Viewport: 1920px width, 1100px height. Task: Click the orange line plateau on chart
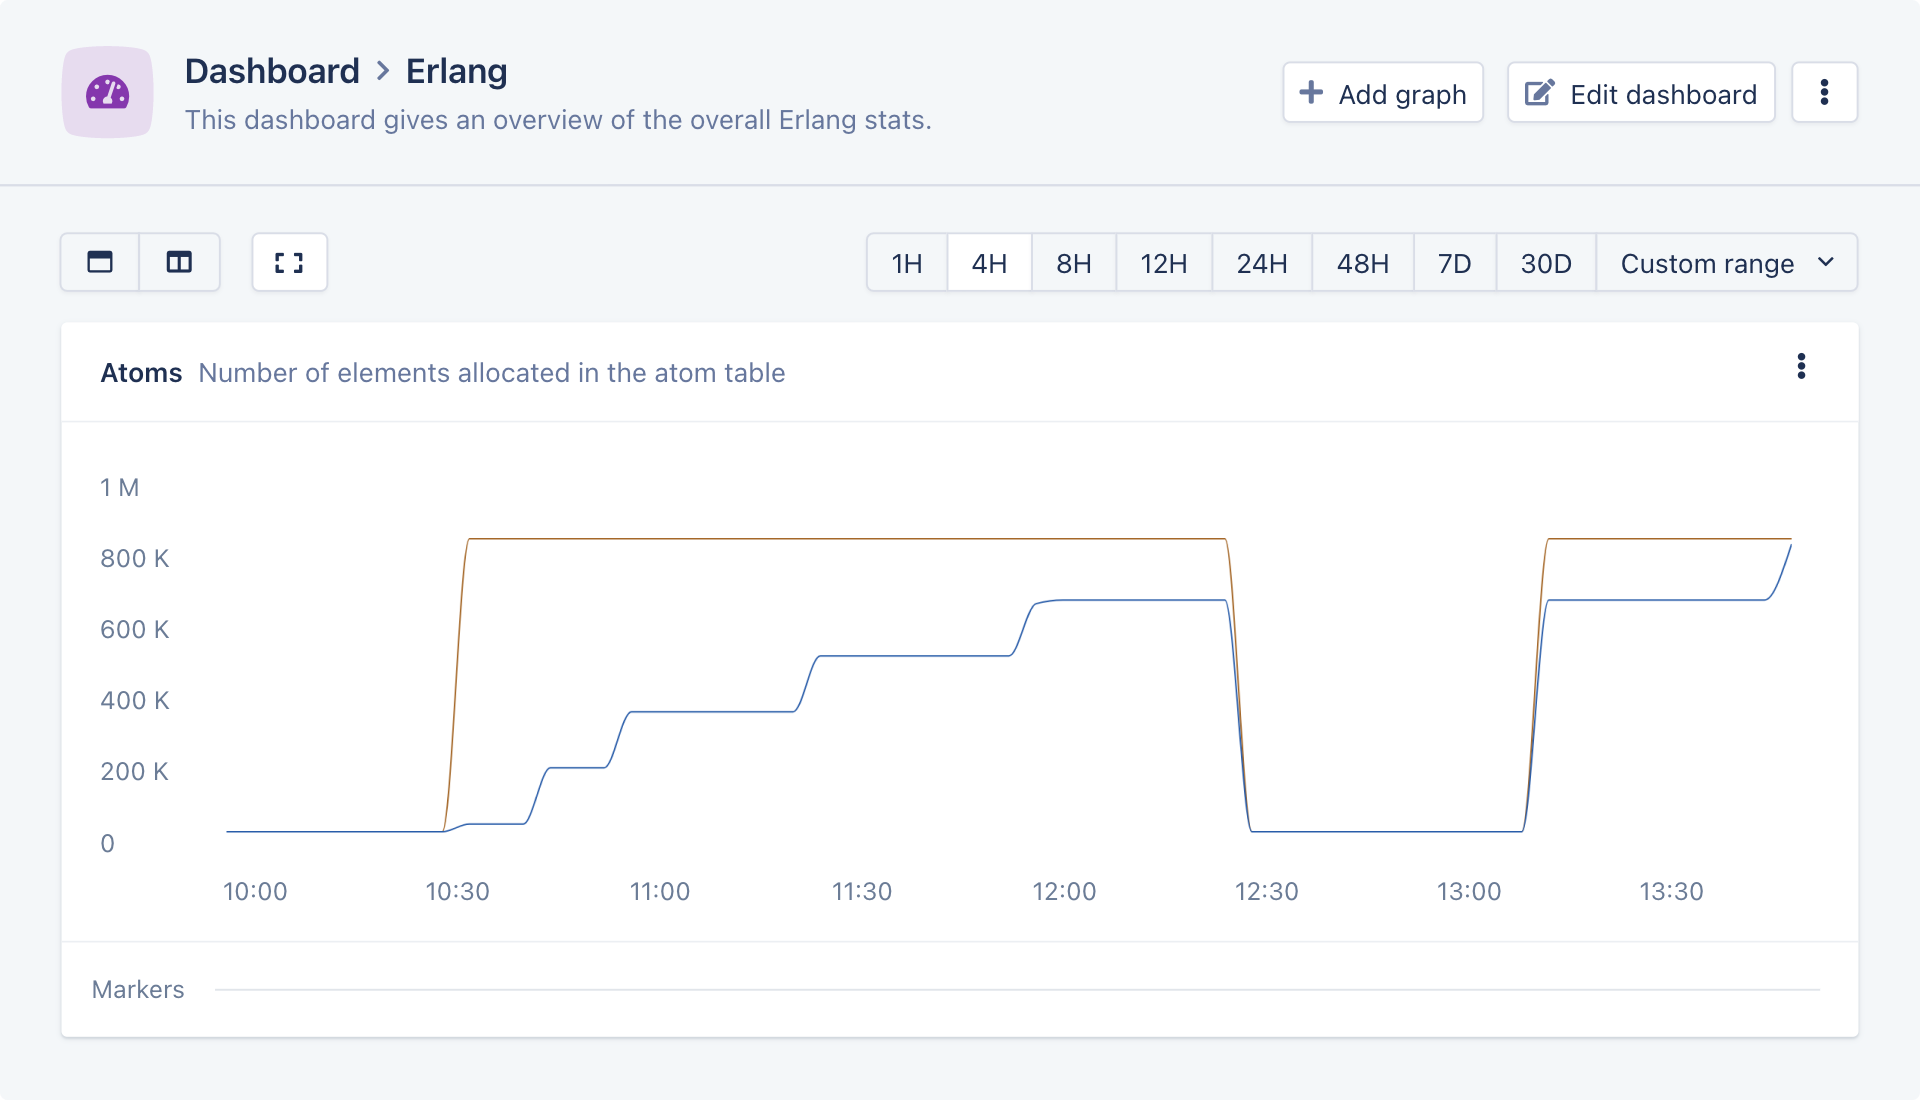[848, 539]
